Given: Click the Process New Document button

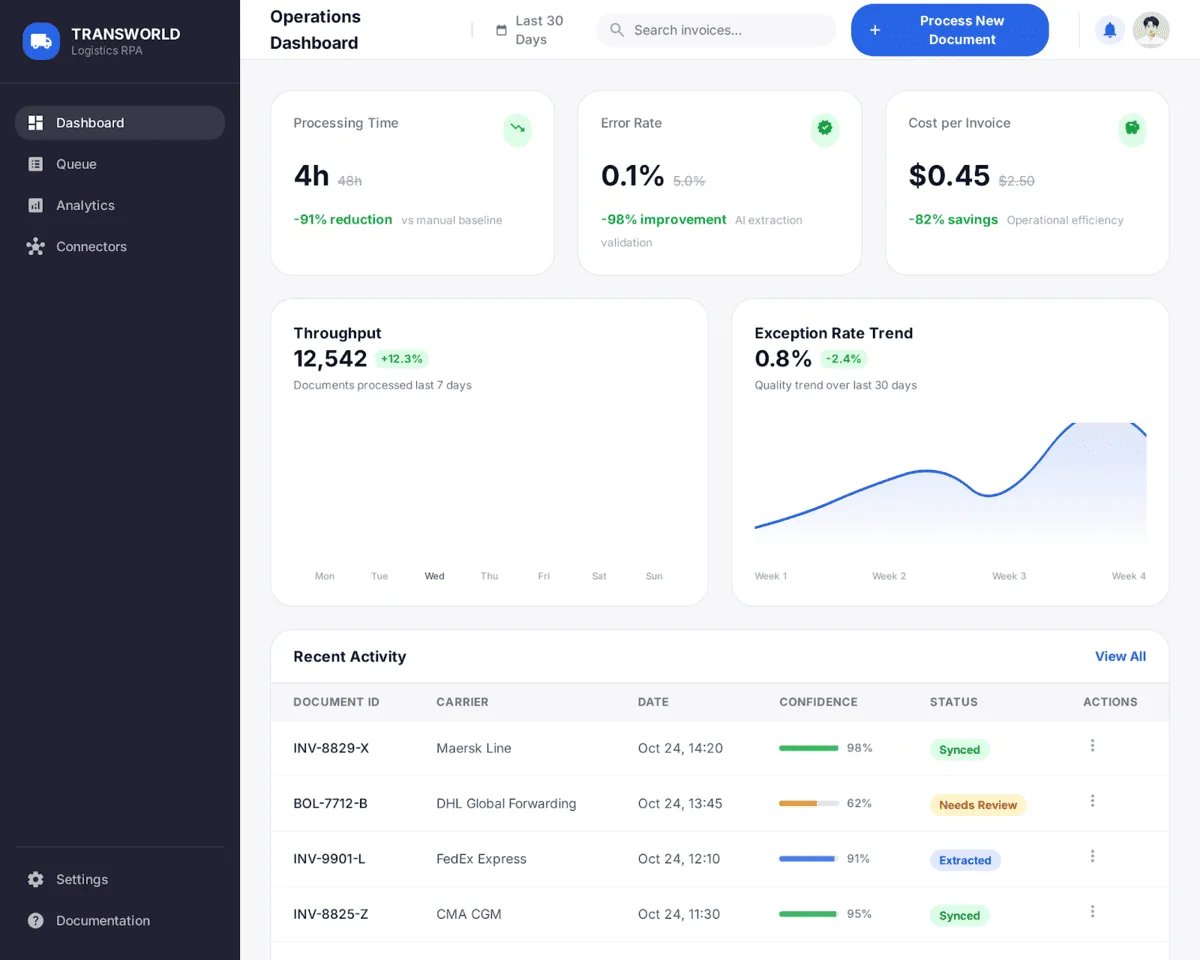Looking at the screenshot, I should 949,30.
